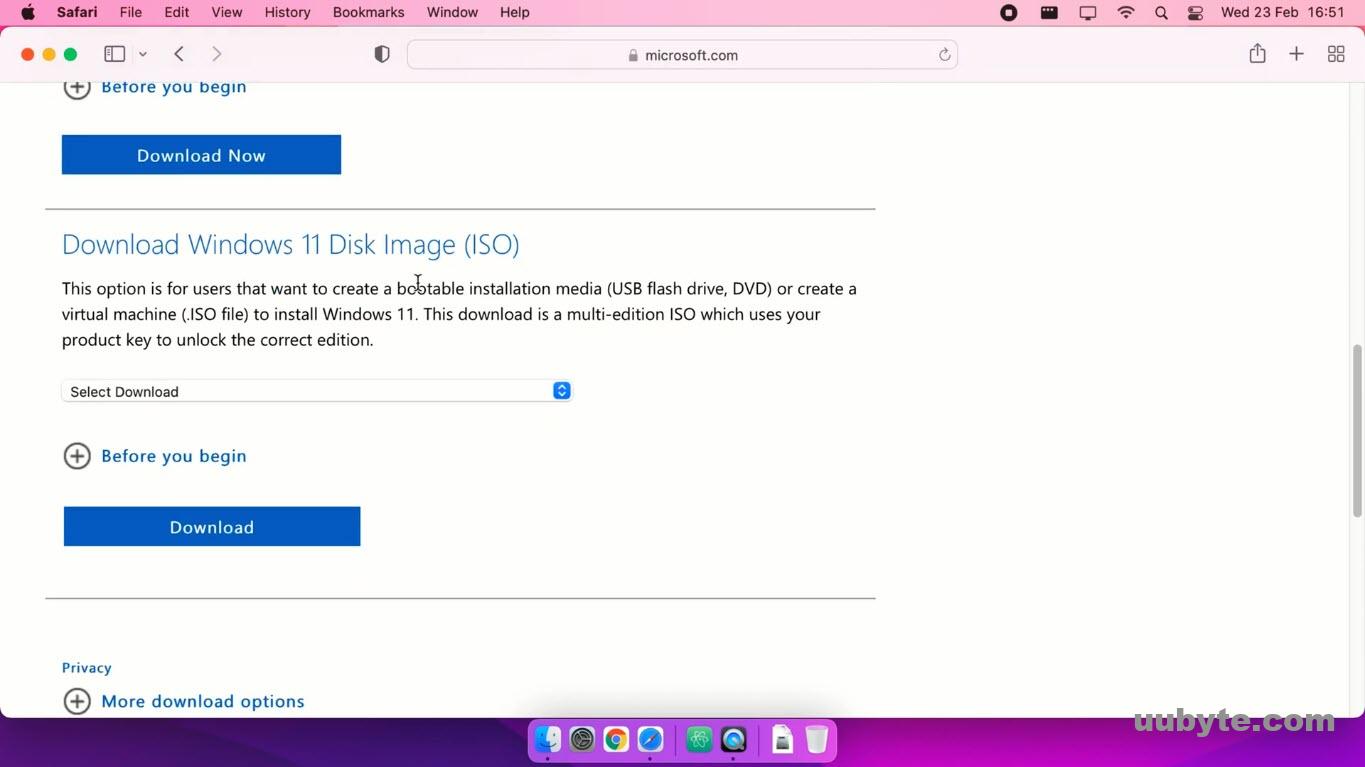Open the Bookmarks menu
Viewport: 1365px width, 767px height.
click(x=369, y=12)
